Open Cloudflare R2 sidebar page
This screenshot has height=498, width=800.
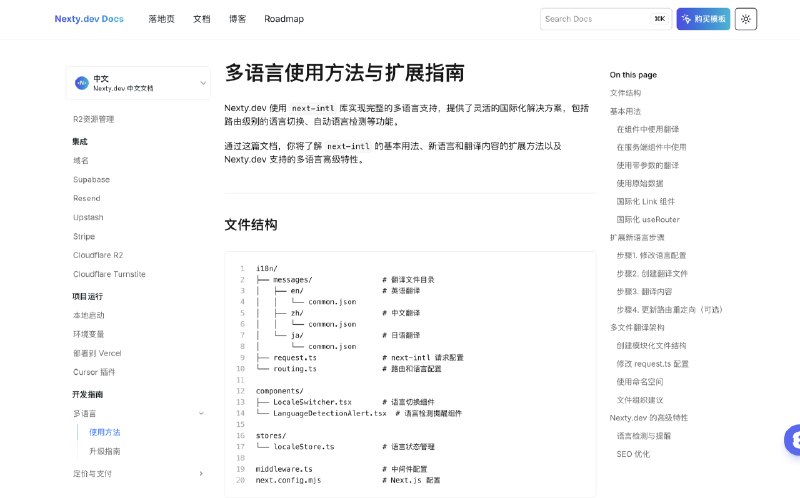pyautogui.click(x=98, y=255)
